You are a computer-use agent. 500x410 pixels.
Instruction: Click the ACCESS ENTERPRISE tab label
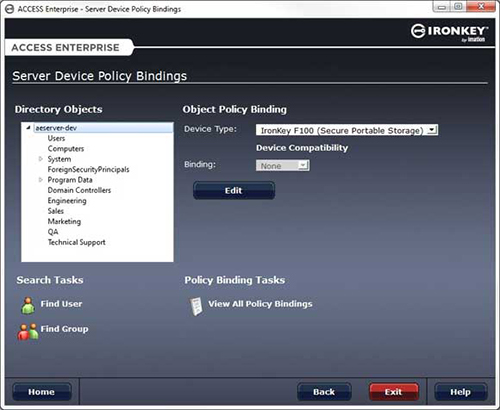tap(66, 47)
